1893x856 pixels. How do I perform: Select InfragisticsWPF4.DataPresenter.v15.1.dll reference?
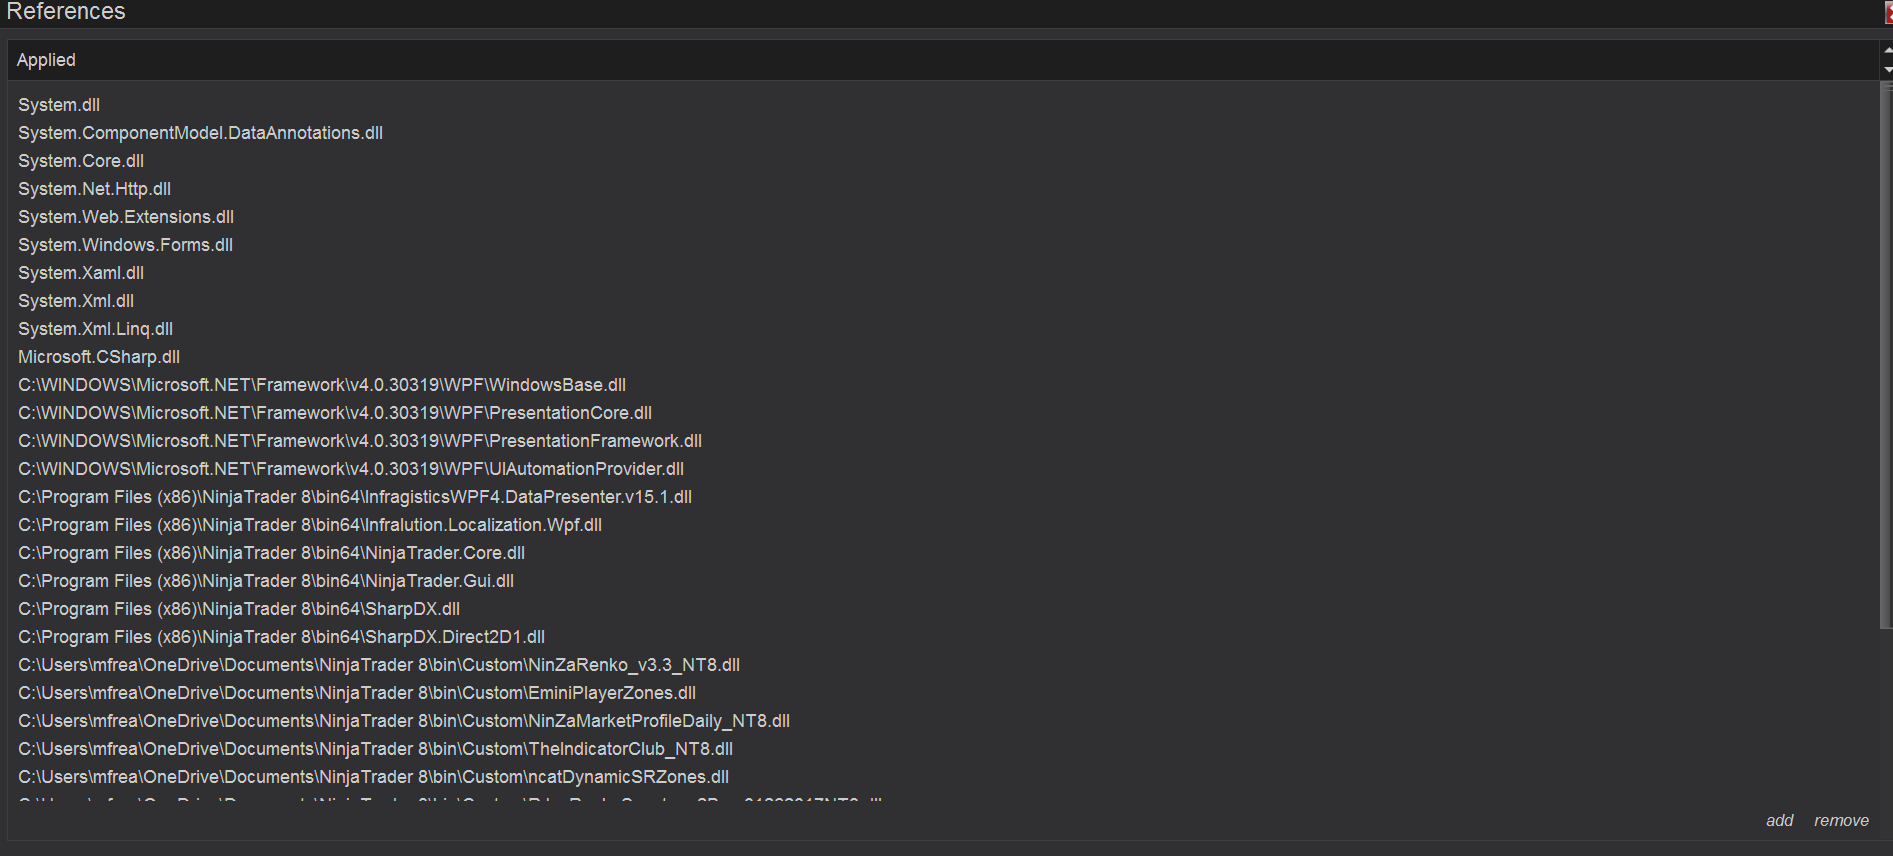(x=355, y=497)
